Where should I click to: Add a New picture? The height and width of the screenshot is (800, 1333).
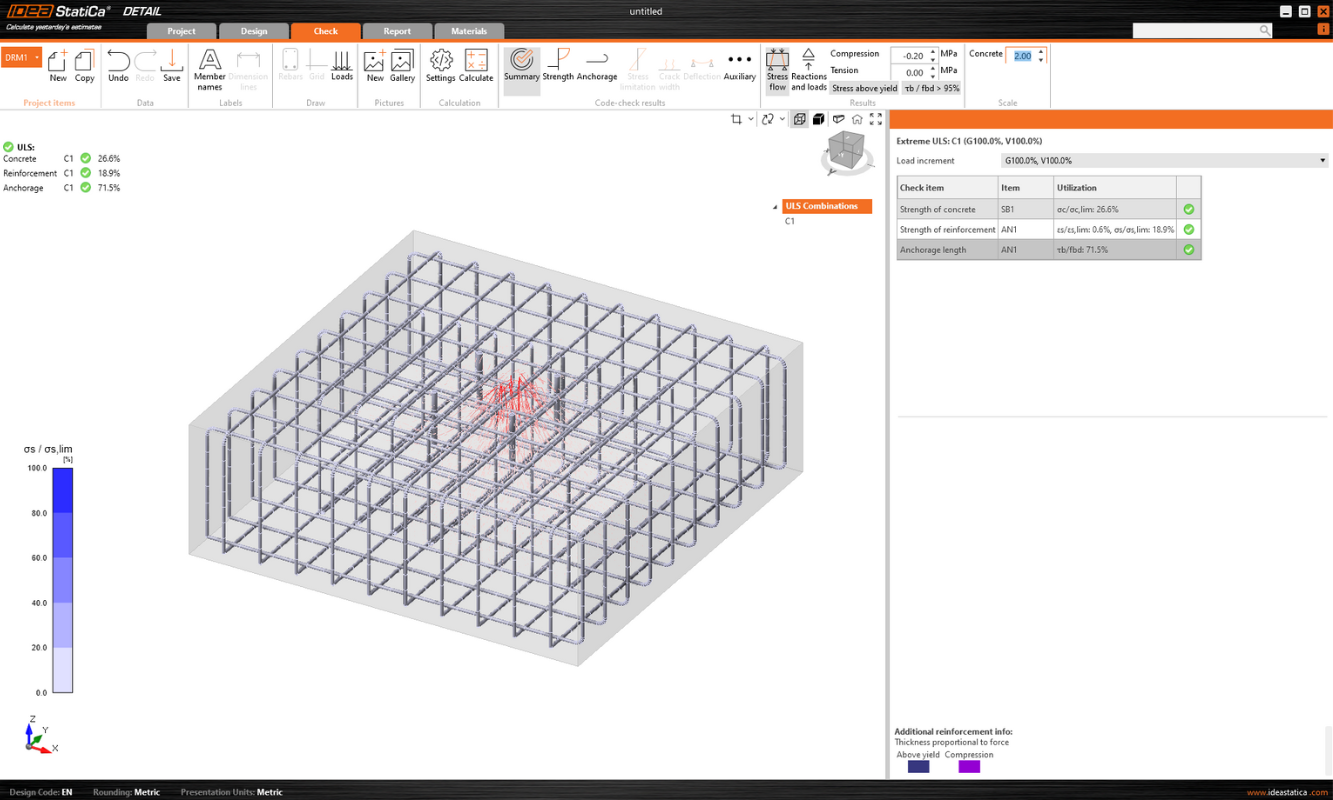tap(375, 66)
